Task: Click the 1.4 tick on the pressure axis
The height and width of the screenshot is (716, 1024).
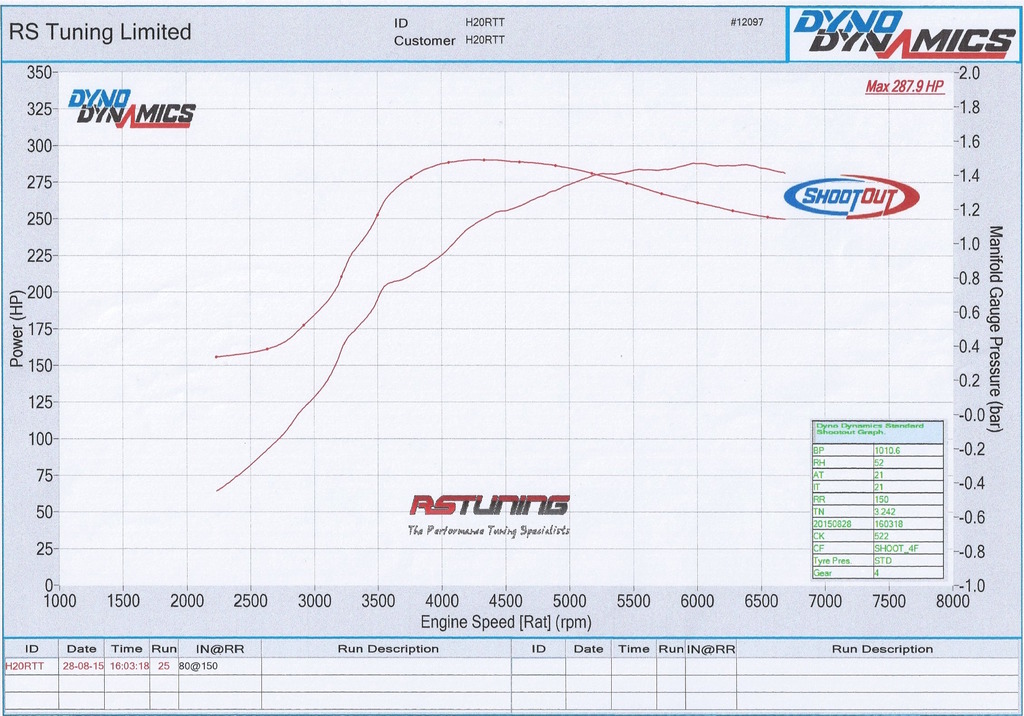Action: pos(969,175)
